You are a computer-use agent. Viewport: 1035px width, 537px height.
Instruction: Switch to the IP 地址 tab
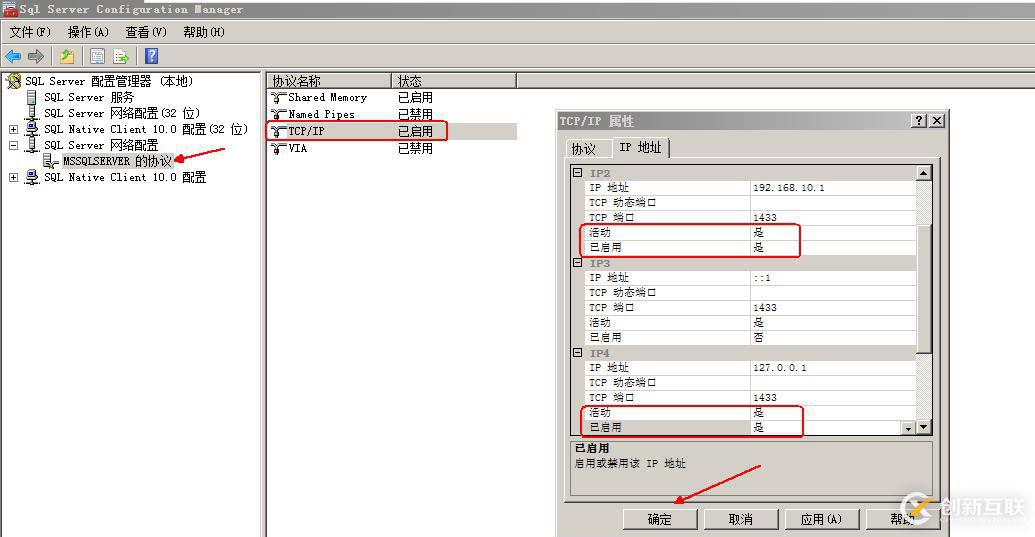(640, 148)
